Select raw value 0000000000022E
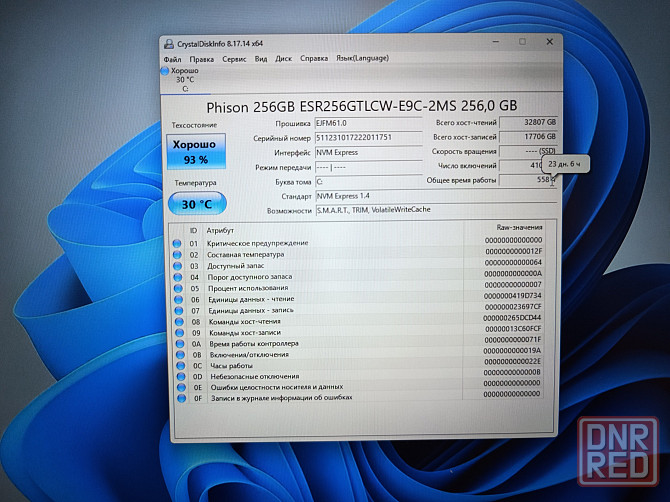This screenshot has width=670, height=502. (x=512, y=361)
